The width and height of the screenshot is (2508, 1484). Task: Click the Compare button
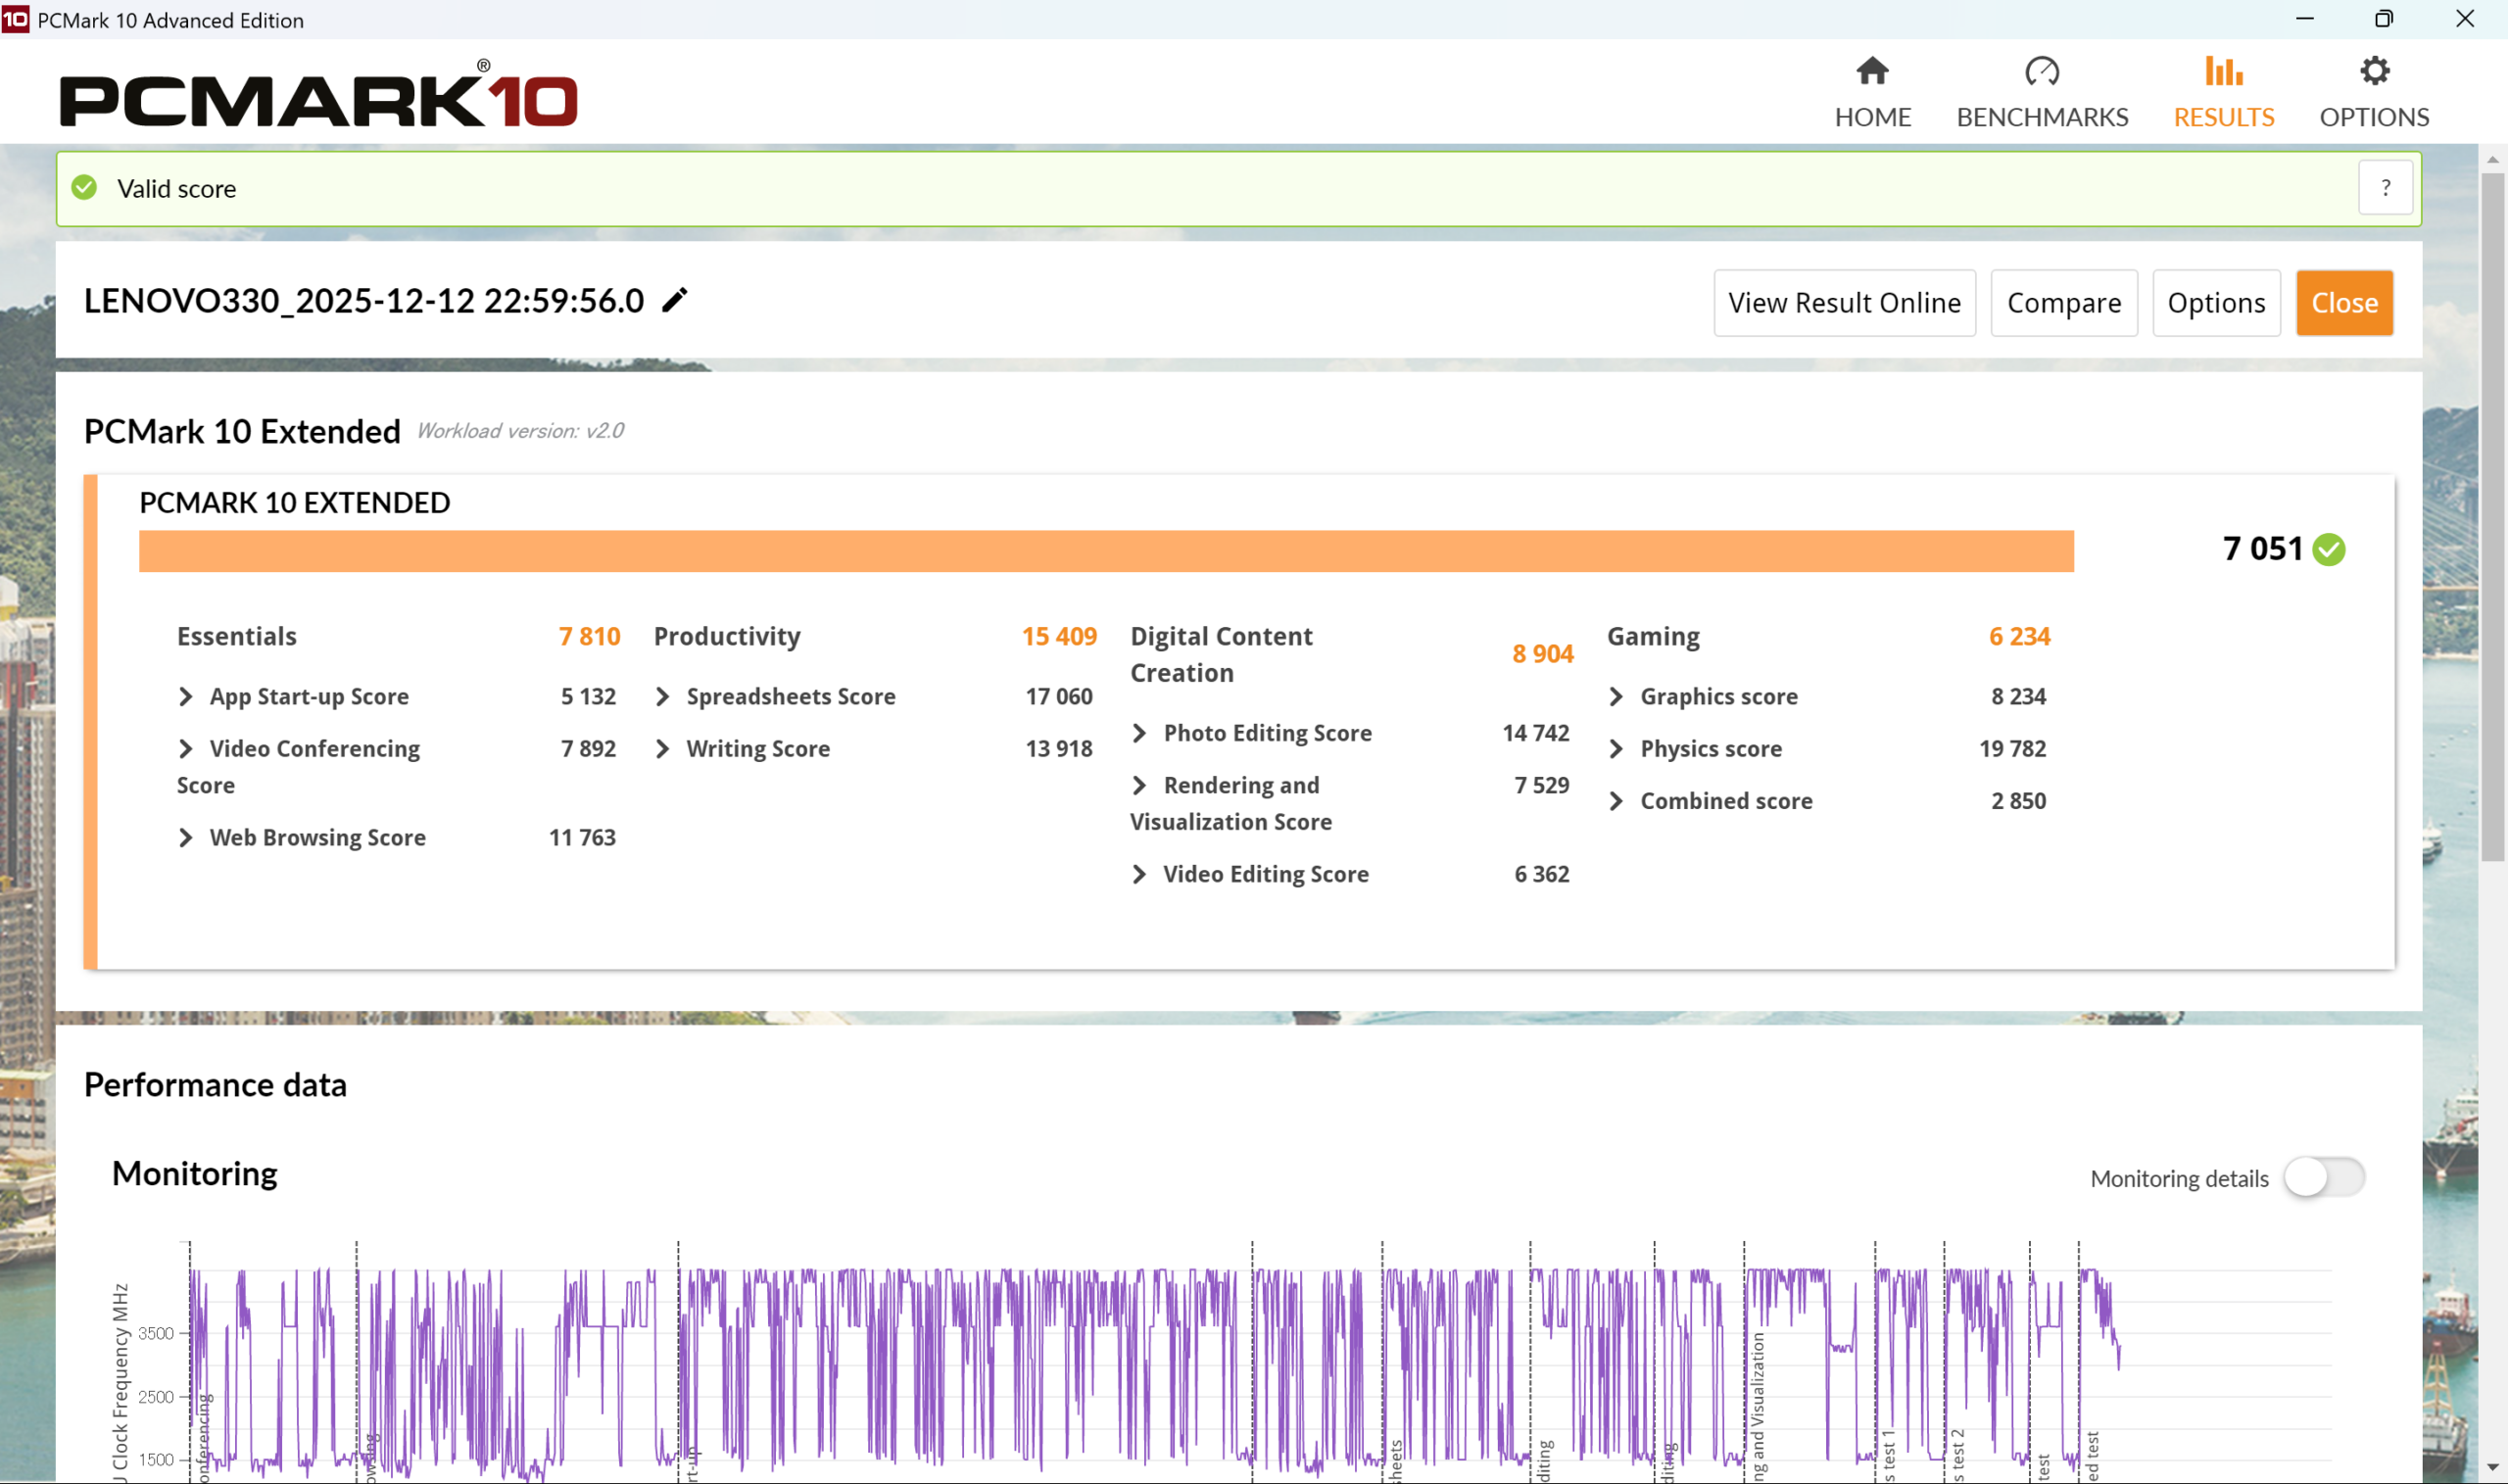click(x=2063, y=303)
